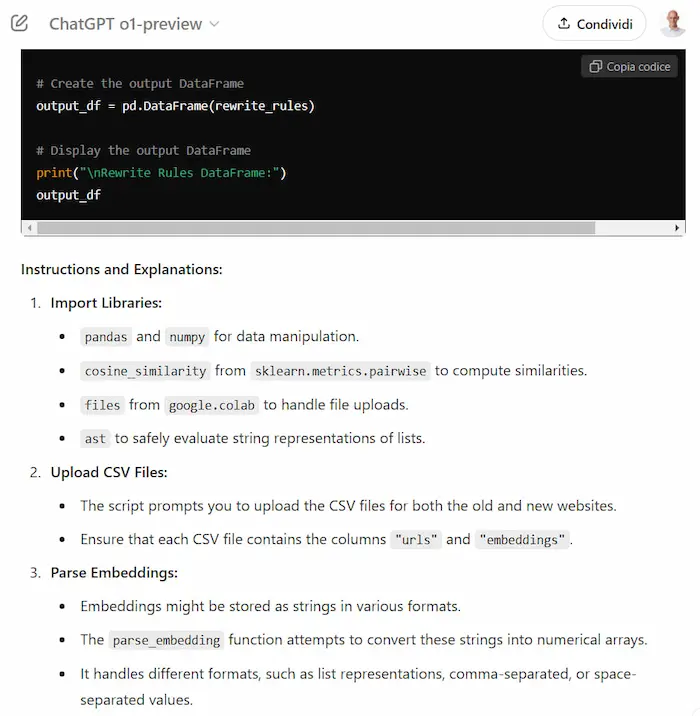Image resolution: width=700 pixels, height=716 pixels.
Task: Copy code with the Copia codice button
Action: point(629,67)
